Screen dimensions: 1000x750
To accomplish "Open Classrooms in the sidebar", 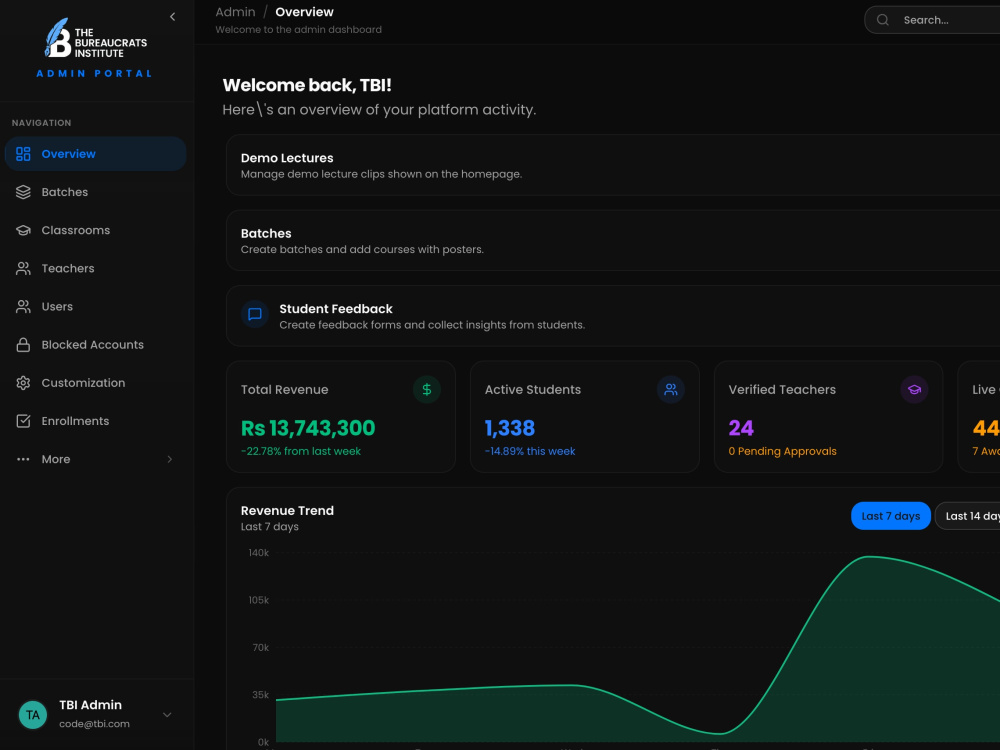I will tap(96, 230).
